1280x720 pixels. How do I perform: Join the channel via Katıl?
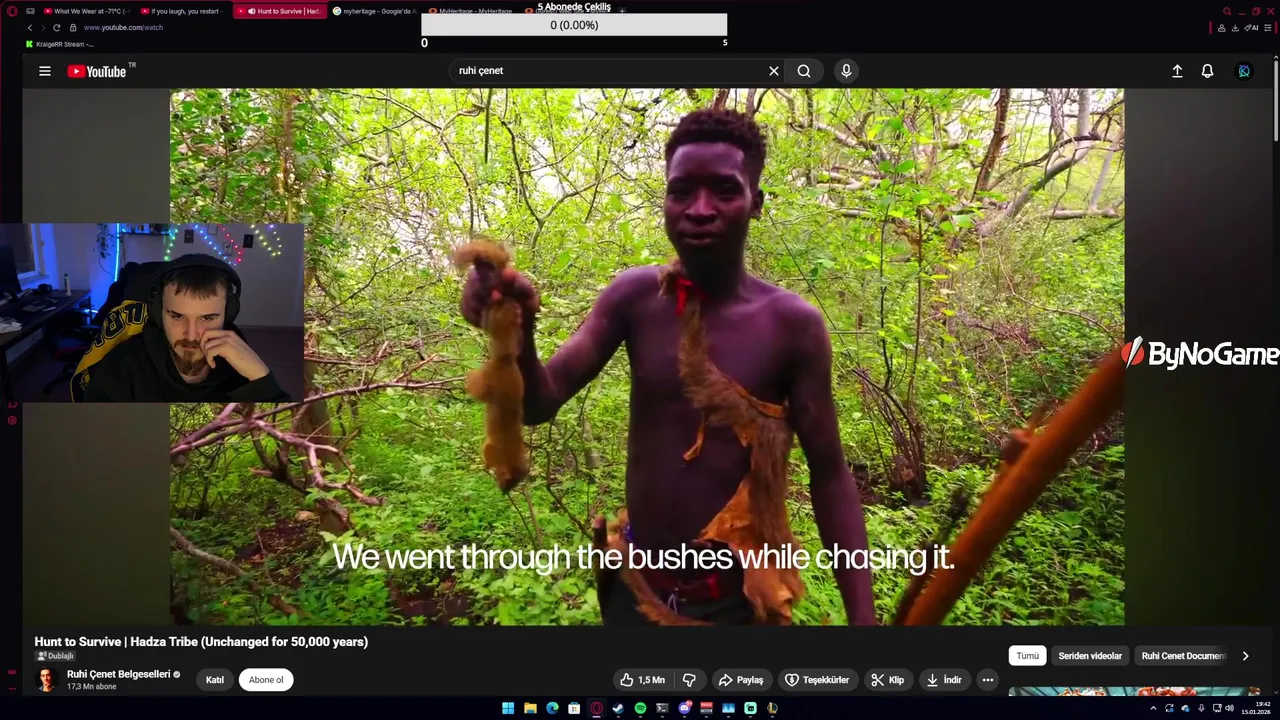pos(215,680)
